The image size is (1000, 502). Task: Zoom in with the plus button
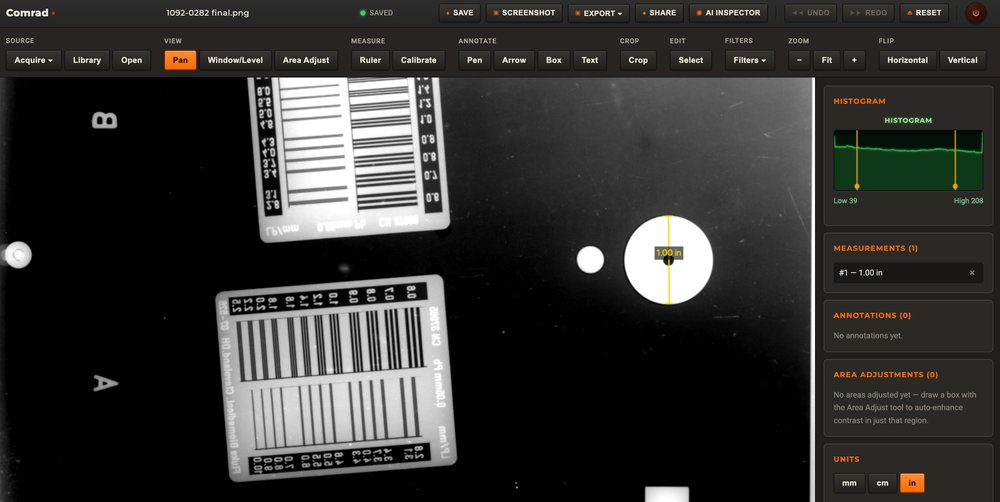coord(854,60)
